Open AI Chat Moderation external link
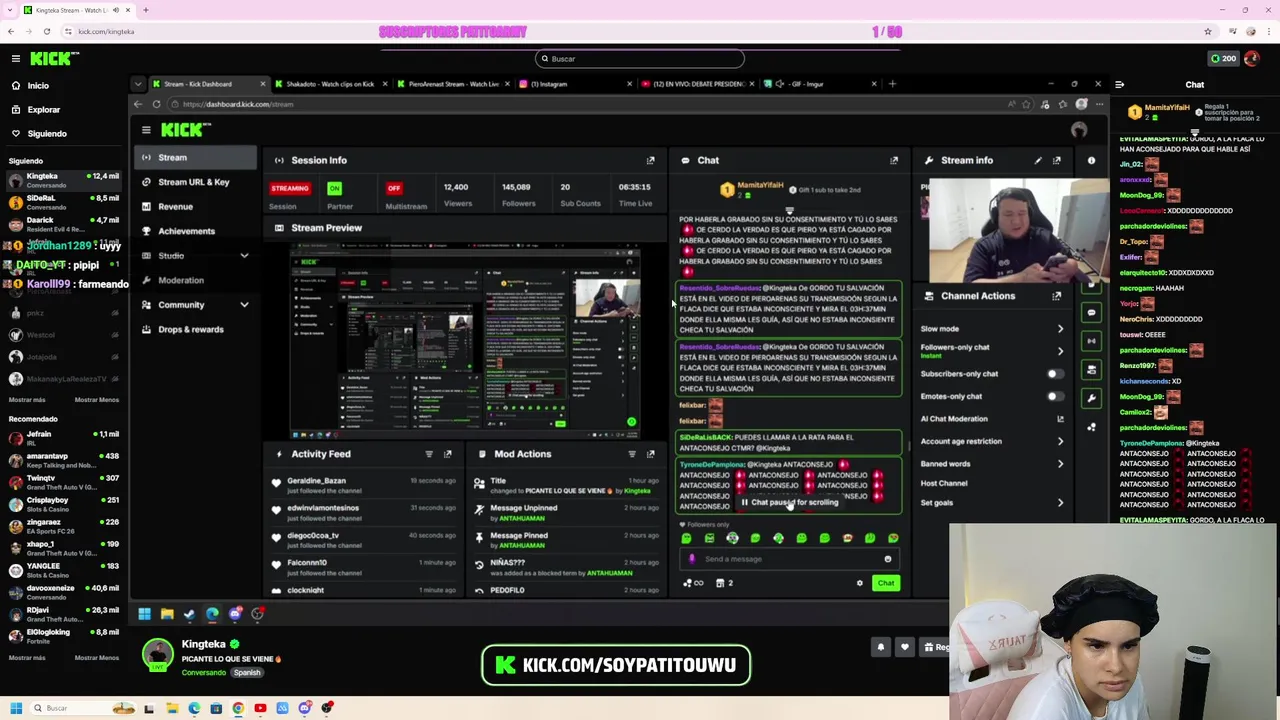This screenshot has height=720, width=1280. [x=1060, y=419]
